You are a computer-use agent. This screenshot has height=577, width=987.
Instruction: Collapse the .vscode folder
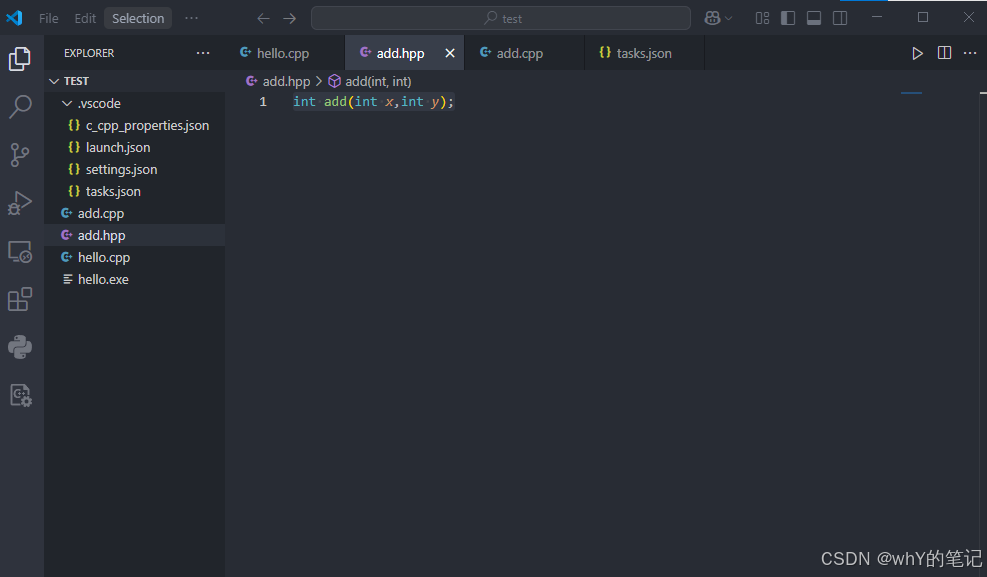[135, 103]
